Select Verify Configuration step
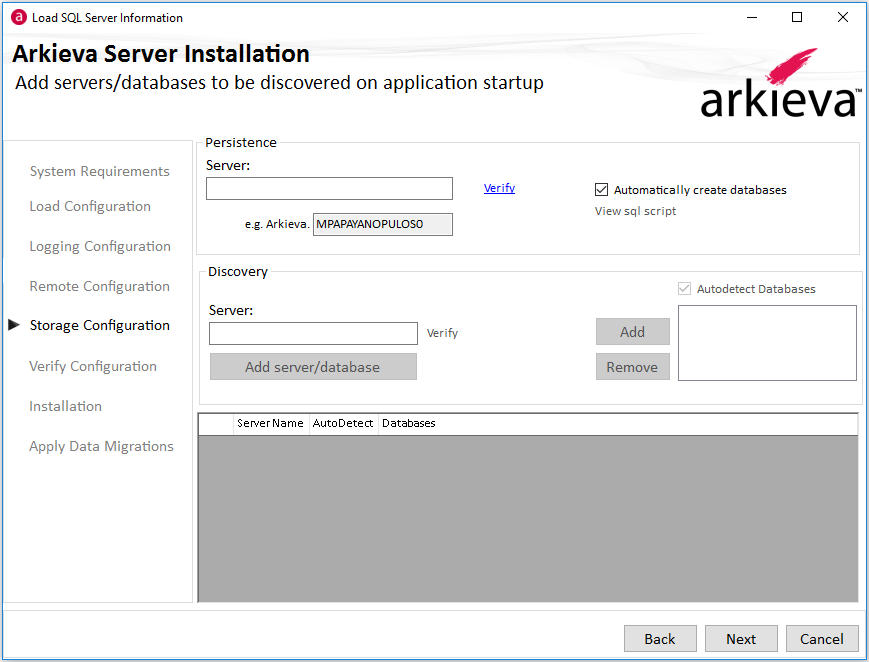The width and height of the screenshot is (869, 662). [93, 366]
